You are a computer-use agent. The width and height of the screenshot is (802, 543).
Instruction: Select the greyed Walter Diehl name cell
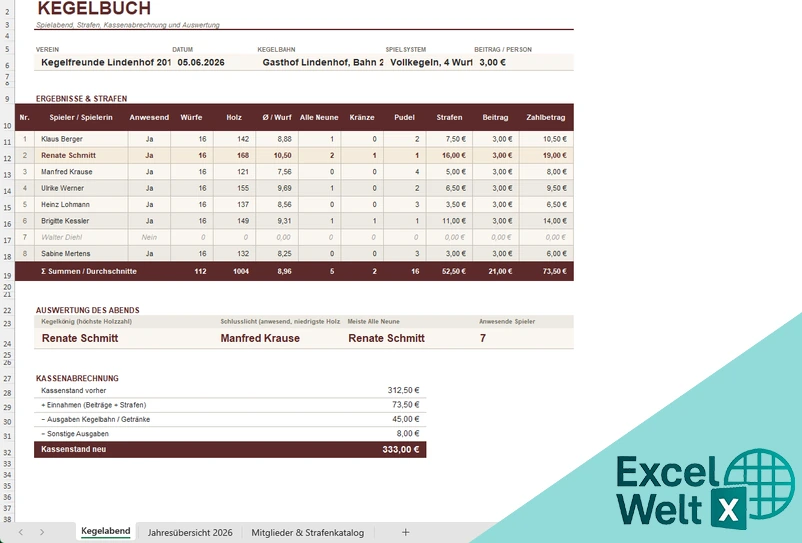[x=81, y=237]
